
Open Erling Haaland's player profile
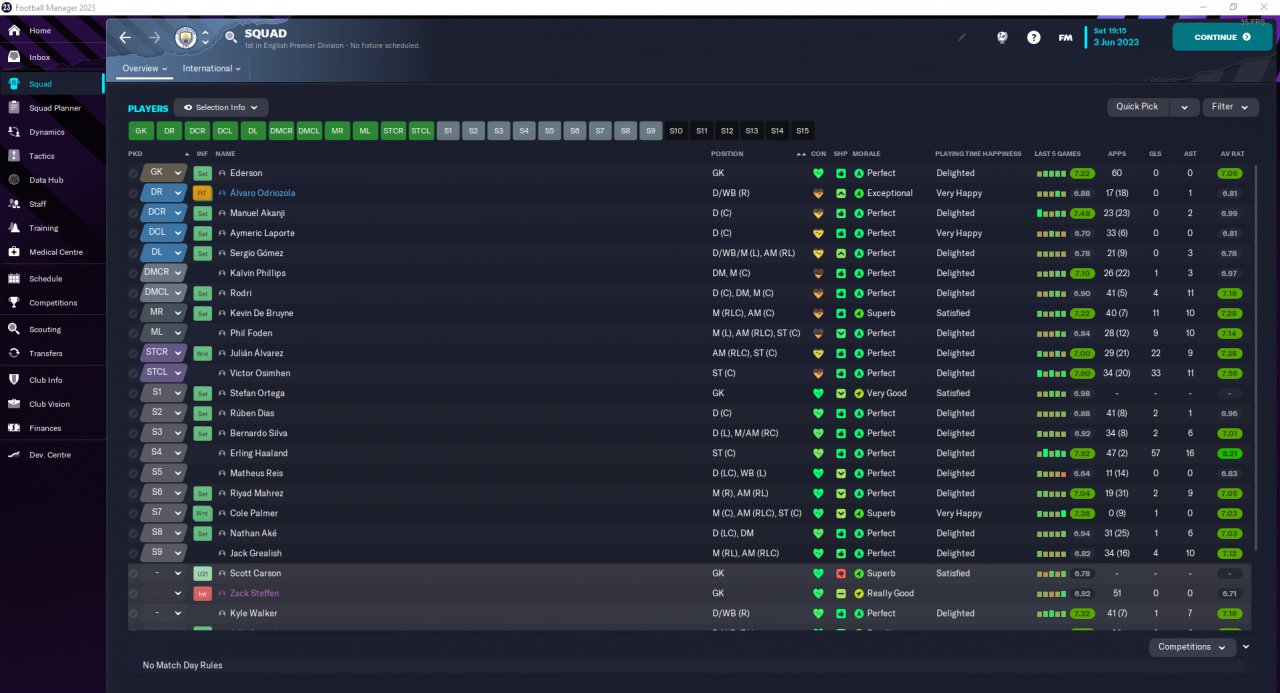[x=258, y=453]
